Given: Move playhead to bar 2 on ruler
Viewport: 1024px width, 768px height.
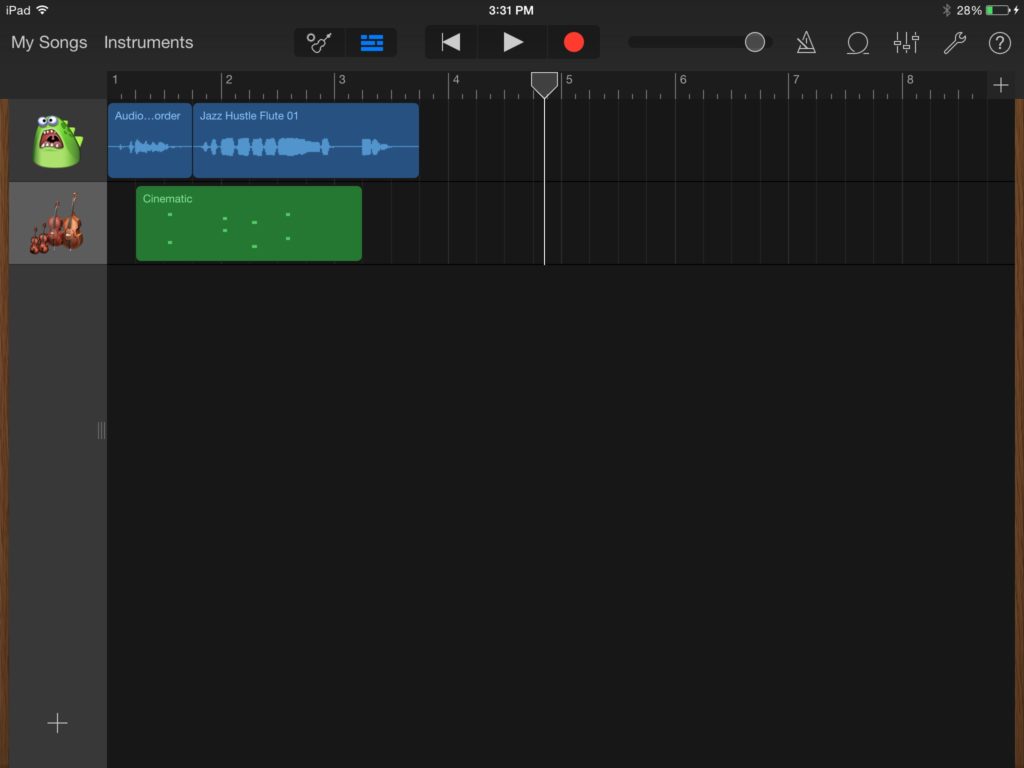Looking at the screenshot, I should (x=228, y=80).
